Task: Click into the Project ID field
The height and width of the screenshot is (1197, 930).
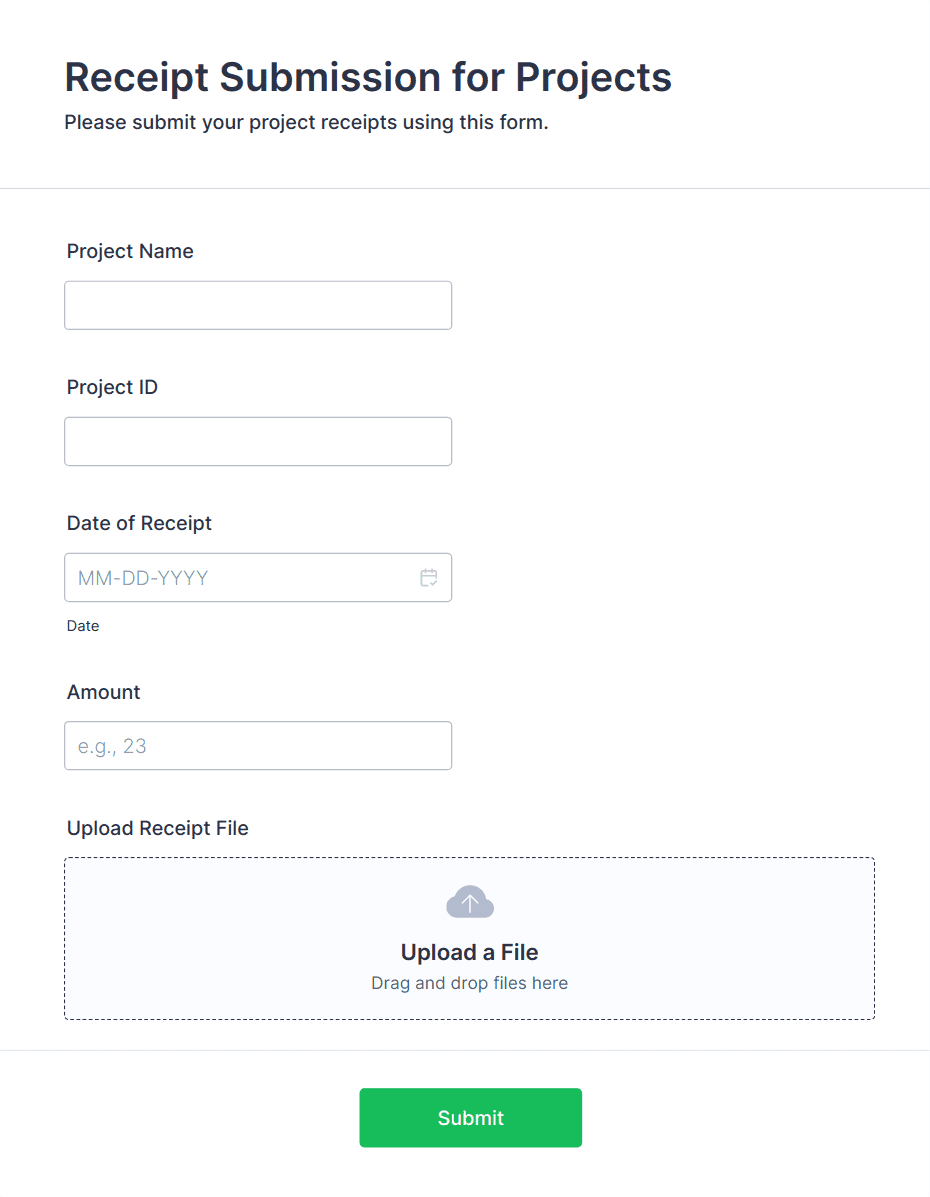Action: click(x=258, y=441)
